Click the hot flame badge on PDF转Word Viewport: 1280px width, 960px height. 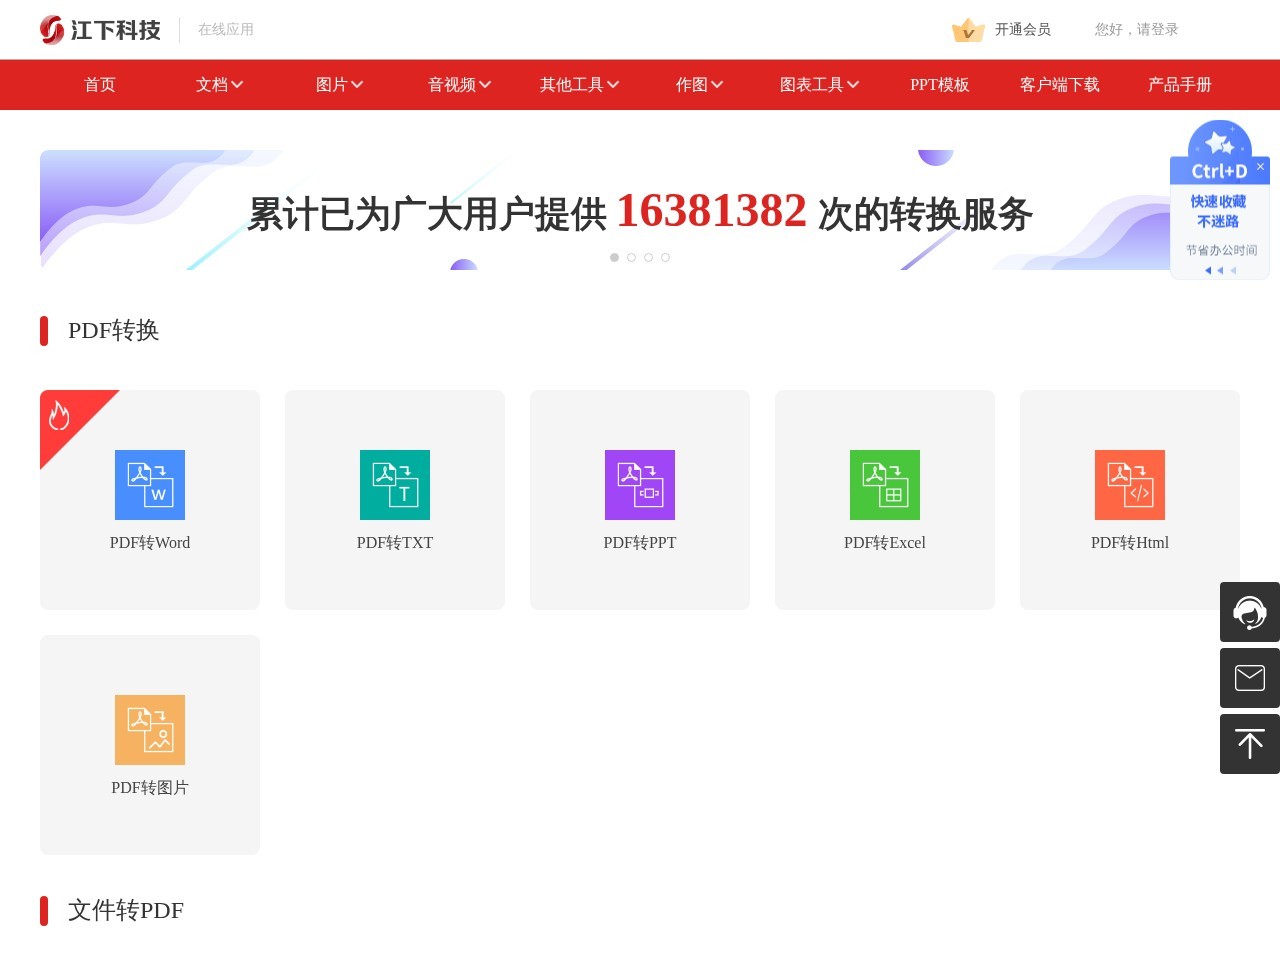click(x=60, y=414)
